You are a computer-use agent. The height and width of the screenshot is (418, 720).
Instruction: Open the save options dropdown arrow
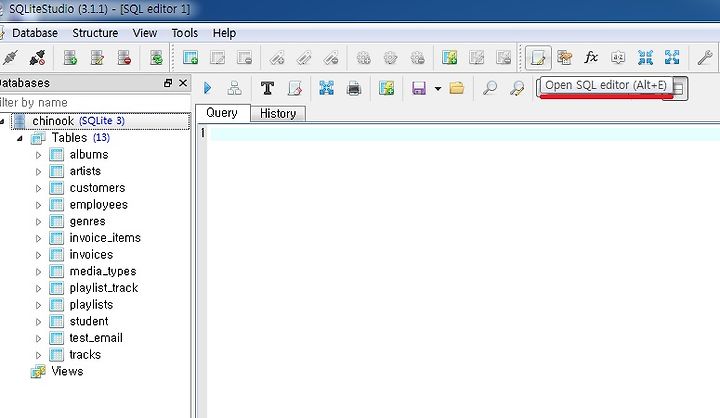pos(438,88)
